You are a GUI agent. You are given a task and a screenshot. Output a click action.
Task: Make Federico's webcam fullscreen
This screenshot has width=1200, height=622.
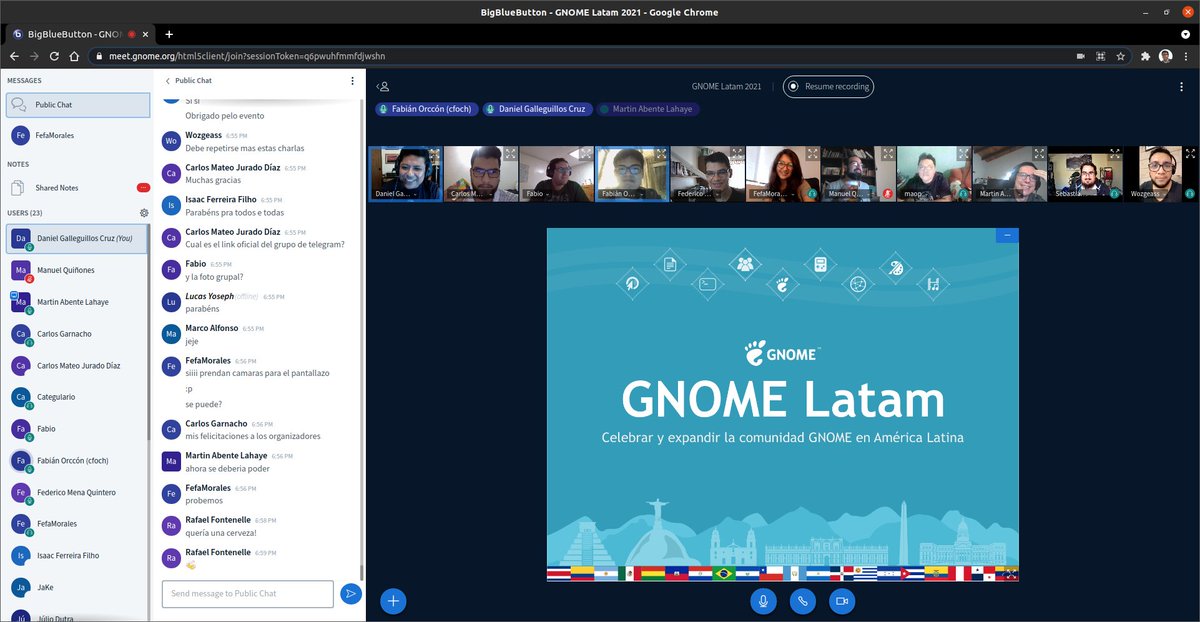point(737,154)
